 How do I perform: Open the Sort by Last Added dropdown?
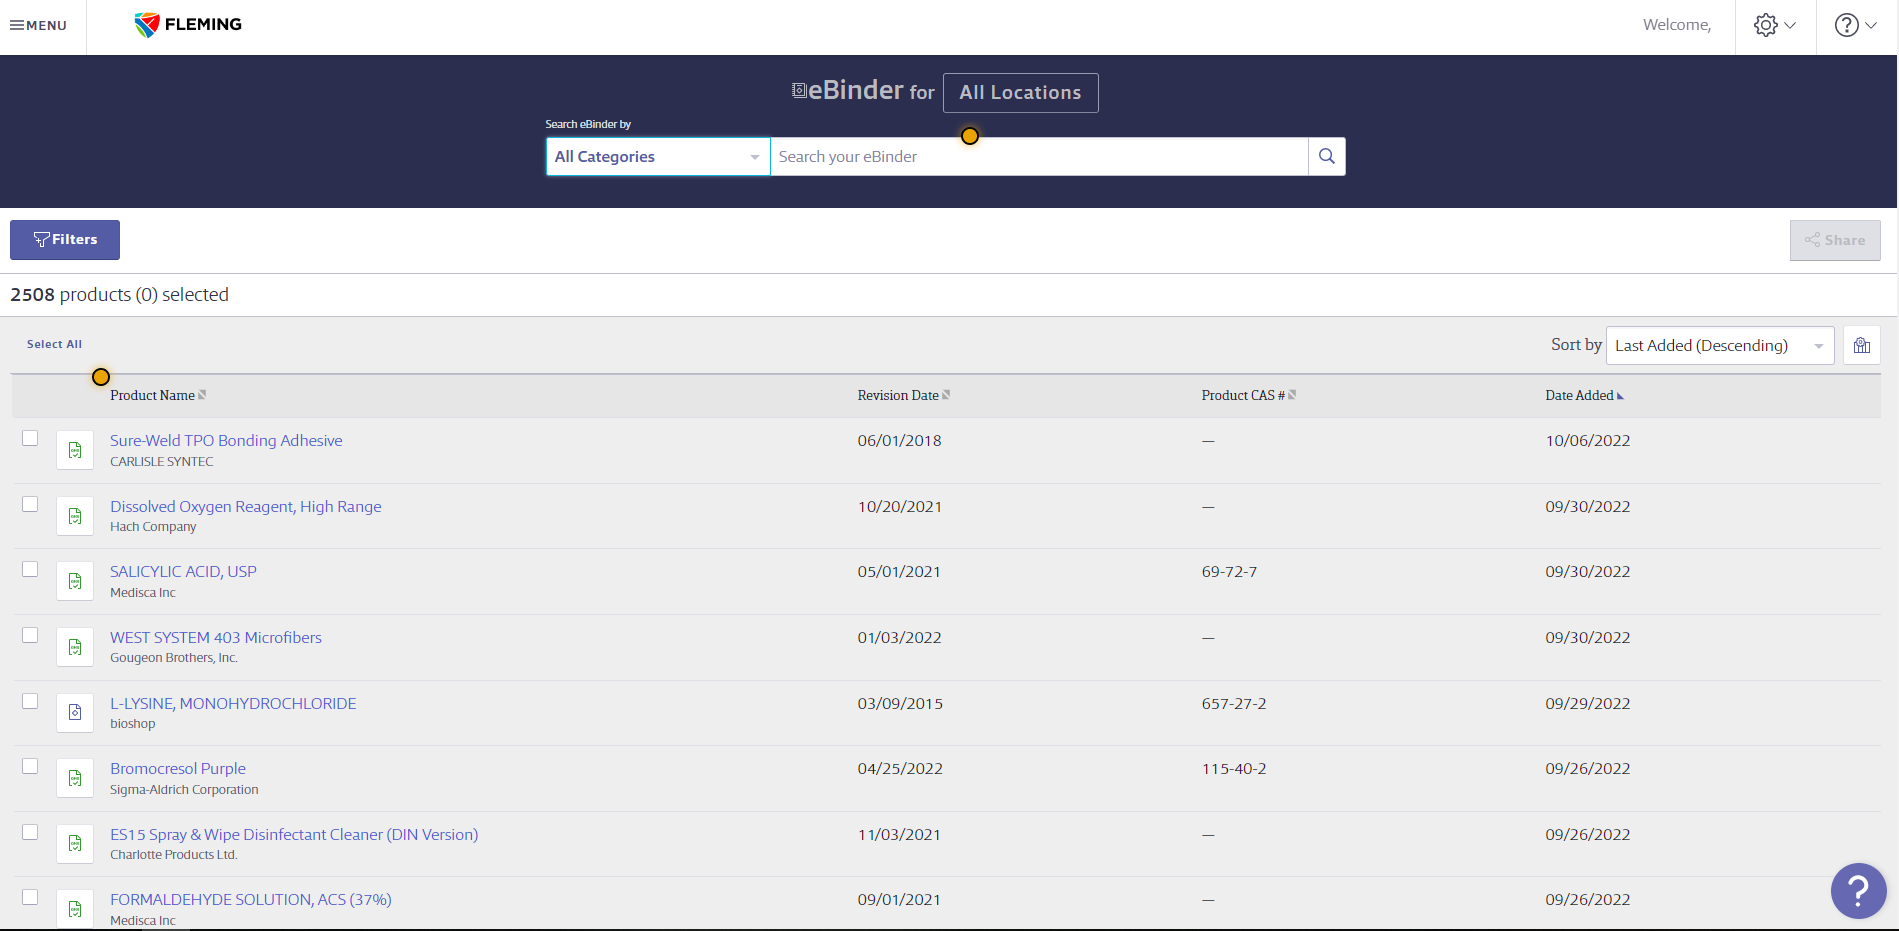[1718, 346]
